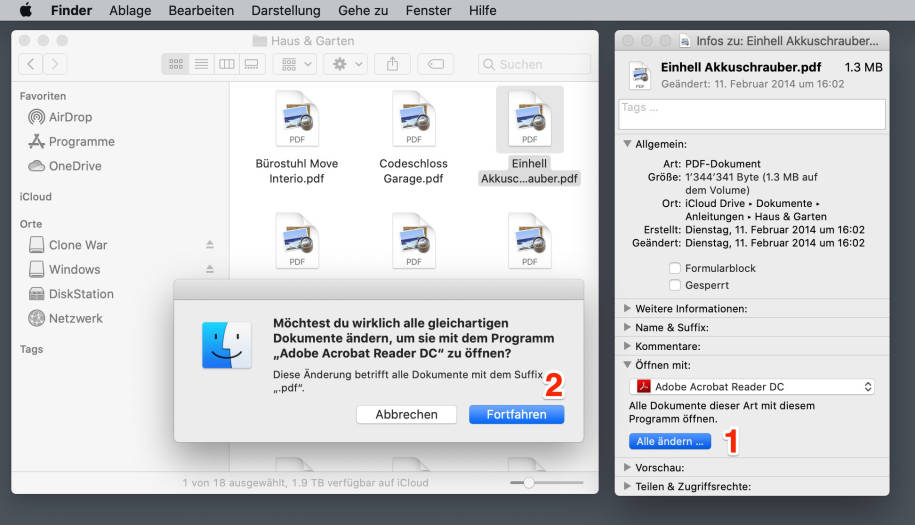
Task: Open the Apple menu
Action: (x=26, y=10)
